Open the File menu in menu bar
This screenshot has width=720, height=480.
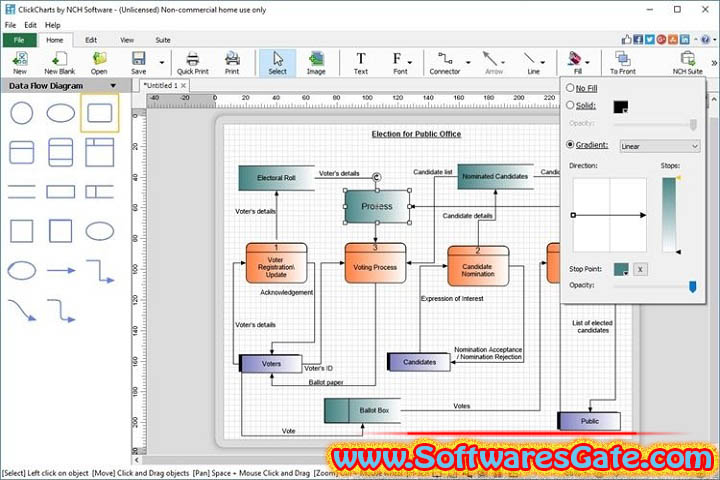(10, 25)
